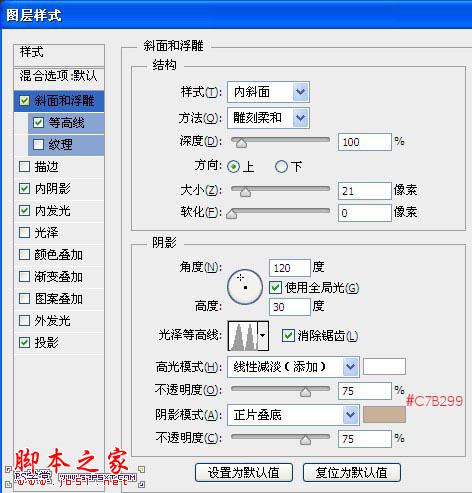The image size is (472, 493).
Task: Select the 光泽 style row
Action: 59,232
